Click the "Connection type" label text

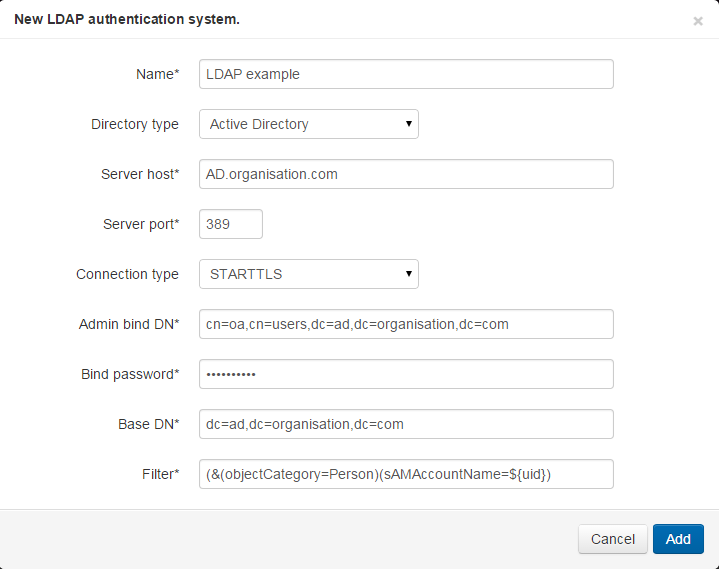(128, 274)
